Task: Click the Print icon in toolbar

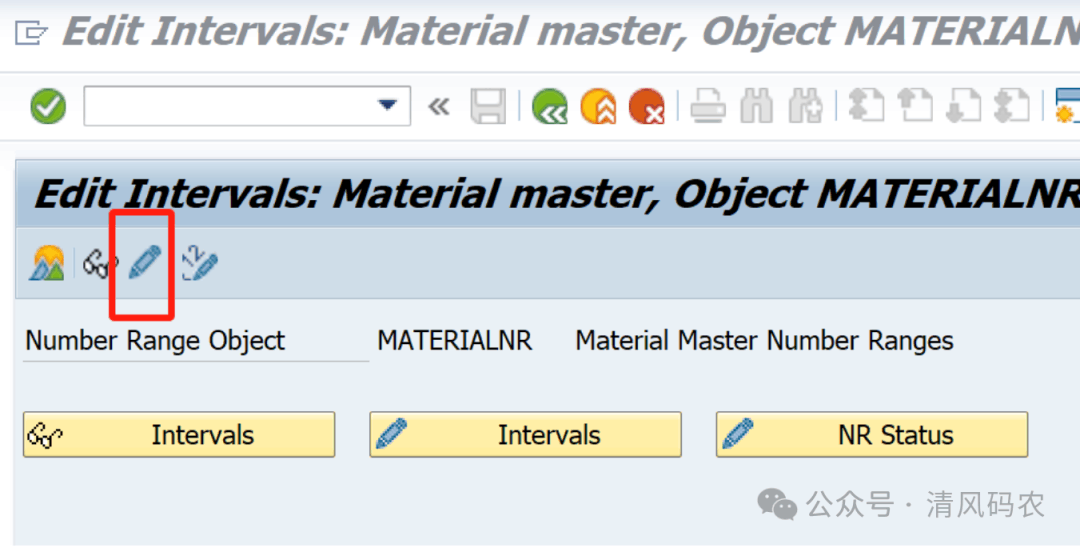Action: [708, 106]
